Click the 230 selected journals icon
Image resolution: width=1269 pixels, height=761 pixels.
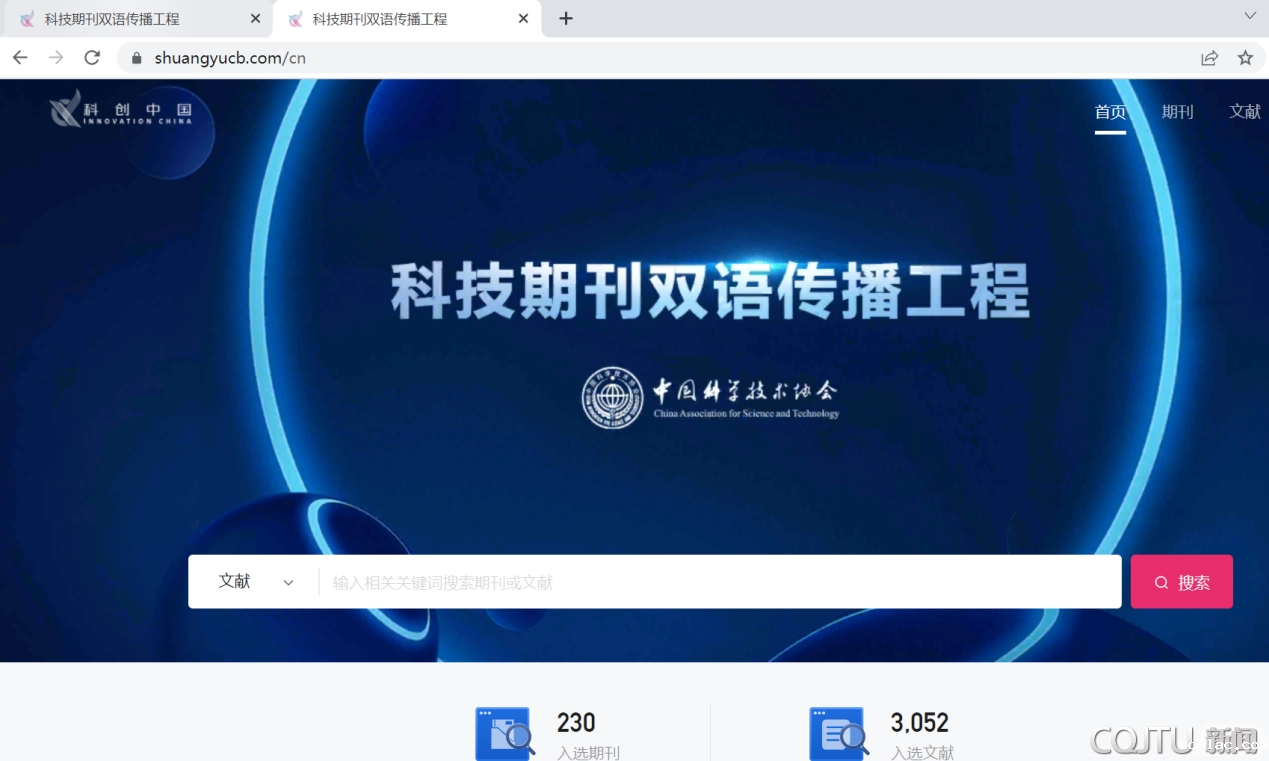[x=504, y=734]
